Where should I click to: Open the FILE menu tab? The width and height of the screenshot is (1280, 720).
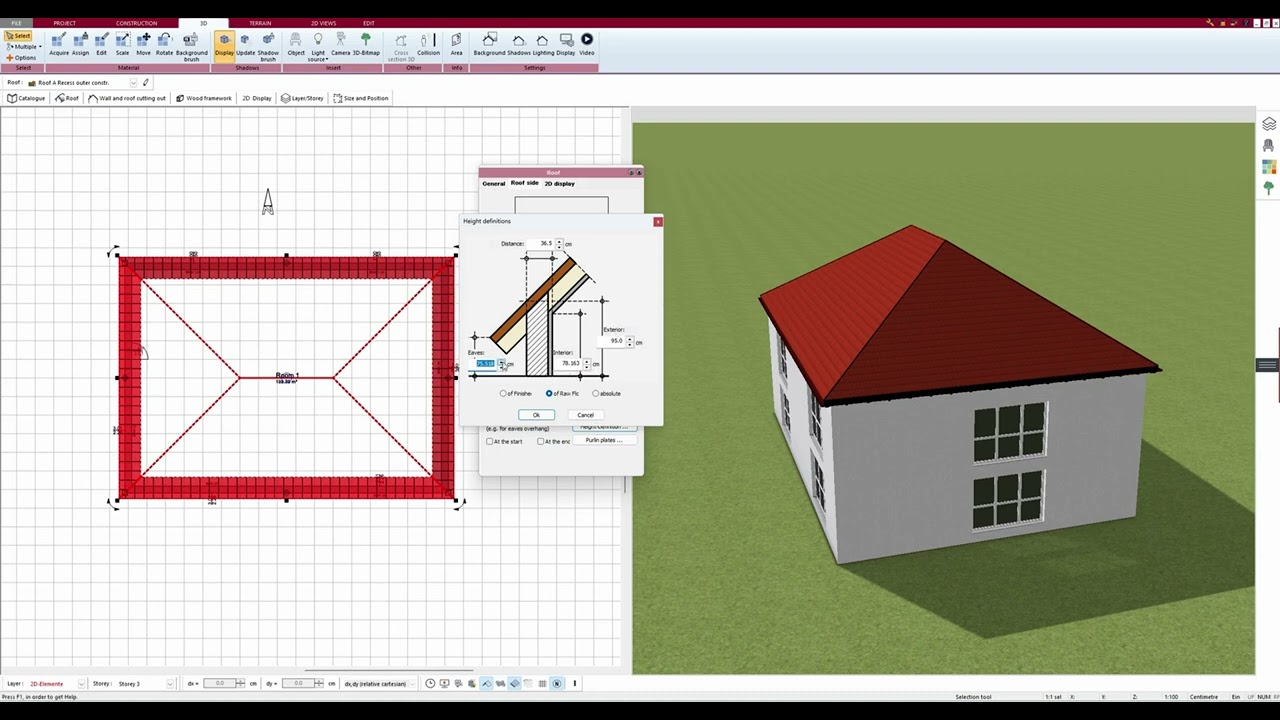[16, 23]
